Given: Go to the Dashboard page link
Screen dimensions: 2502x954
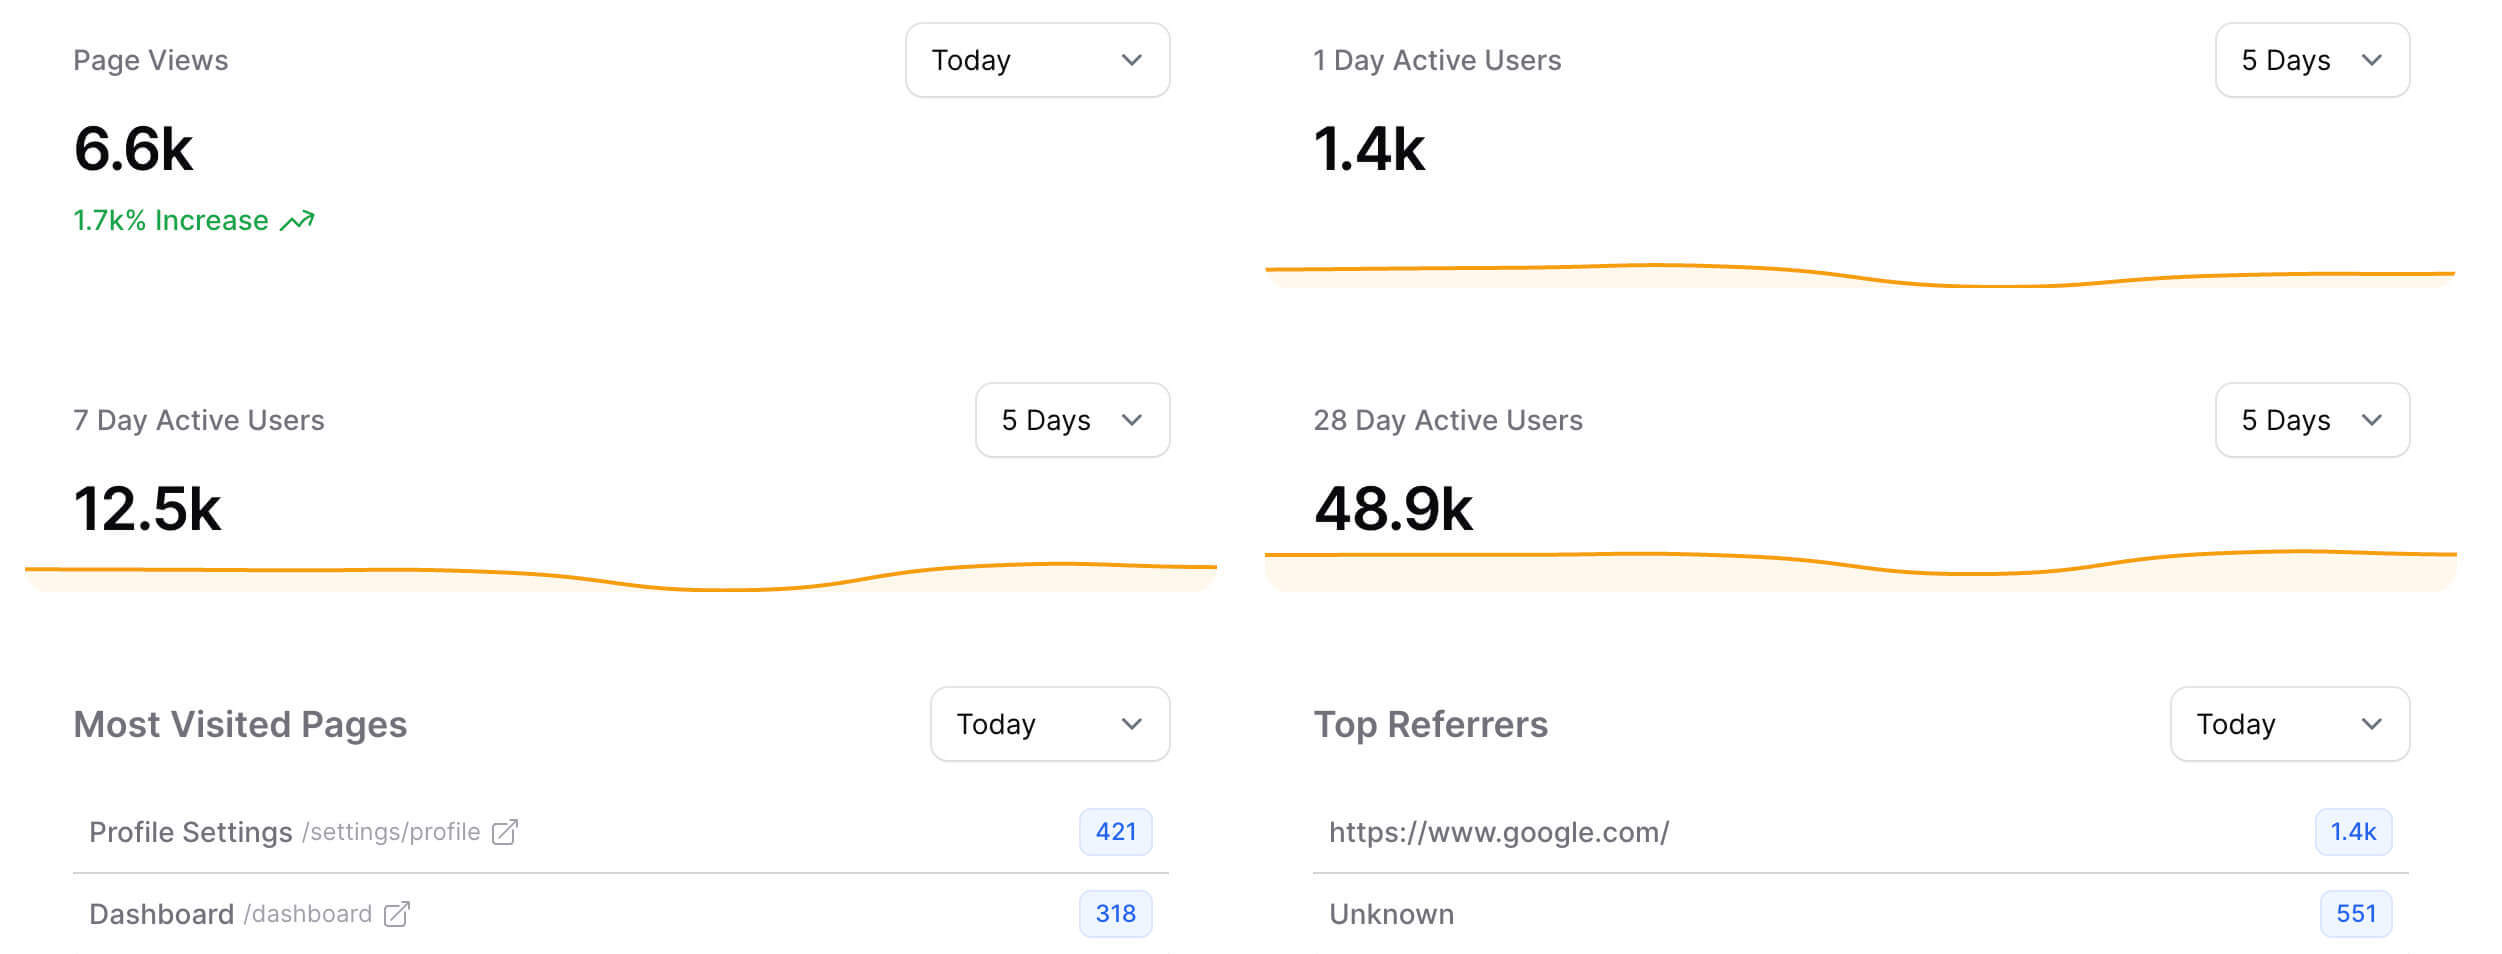Looking at the screenshot, I should point(161,914).
